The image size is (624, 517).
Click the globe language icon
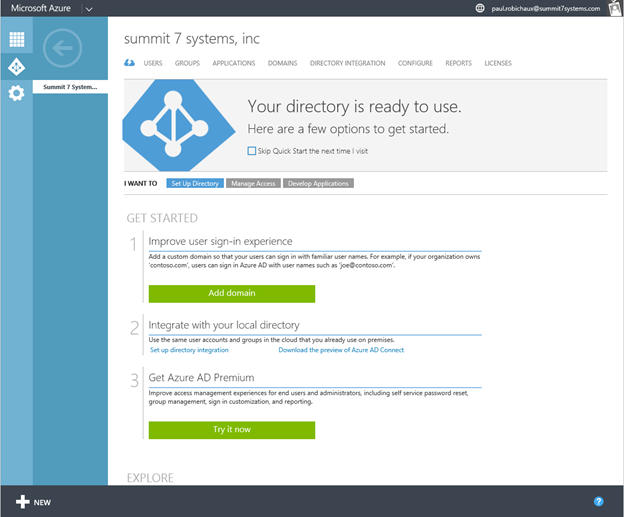(x=480, y=8)
